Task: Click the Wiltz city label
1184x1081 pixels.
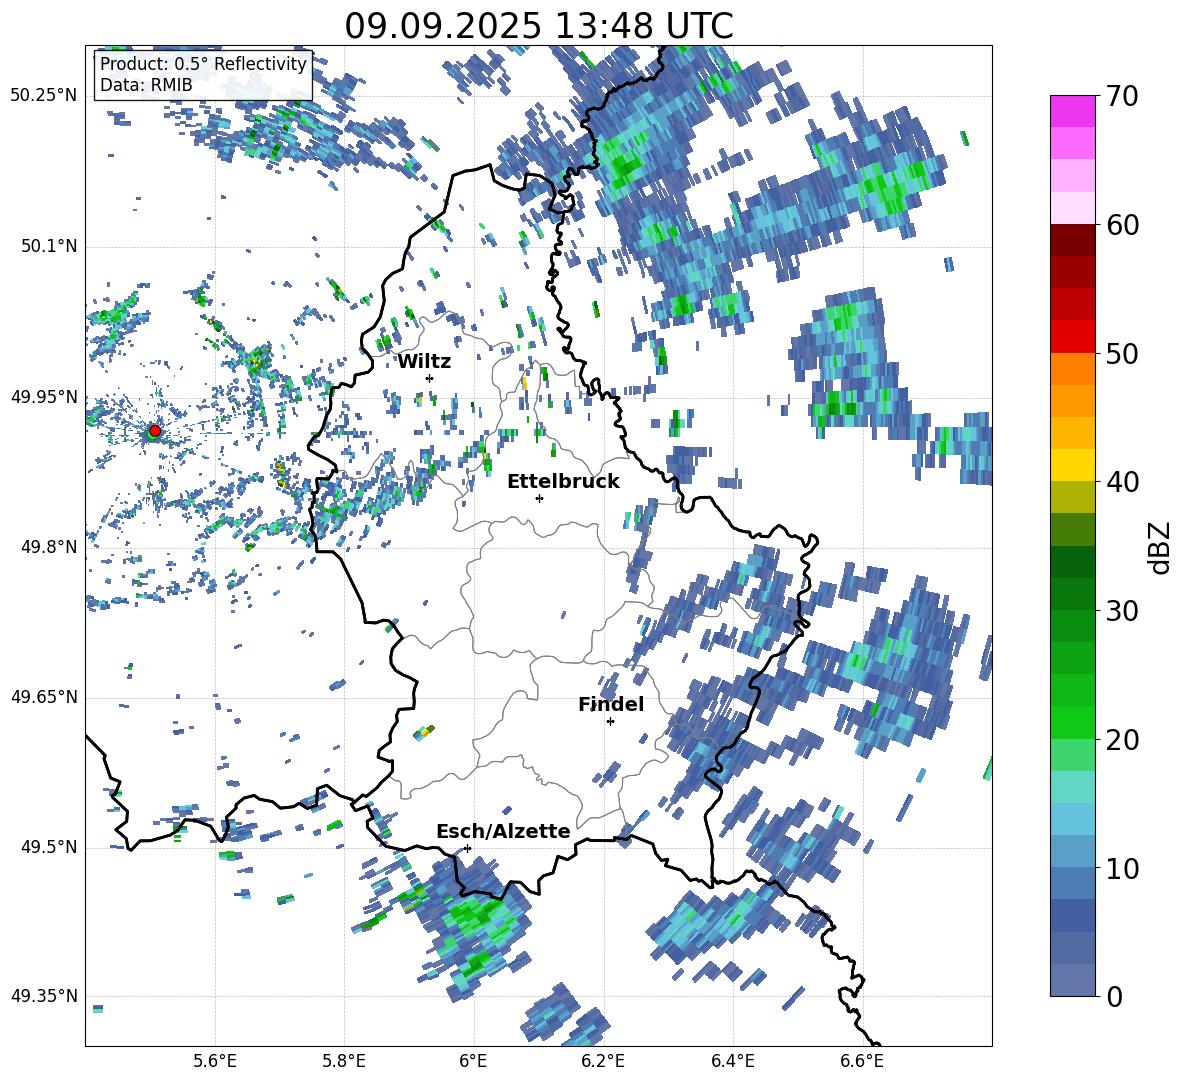Action: click(424, 362)
